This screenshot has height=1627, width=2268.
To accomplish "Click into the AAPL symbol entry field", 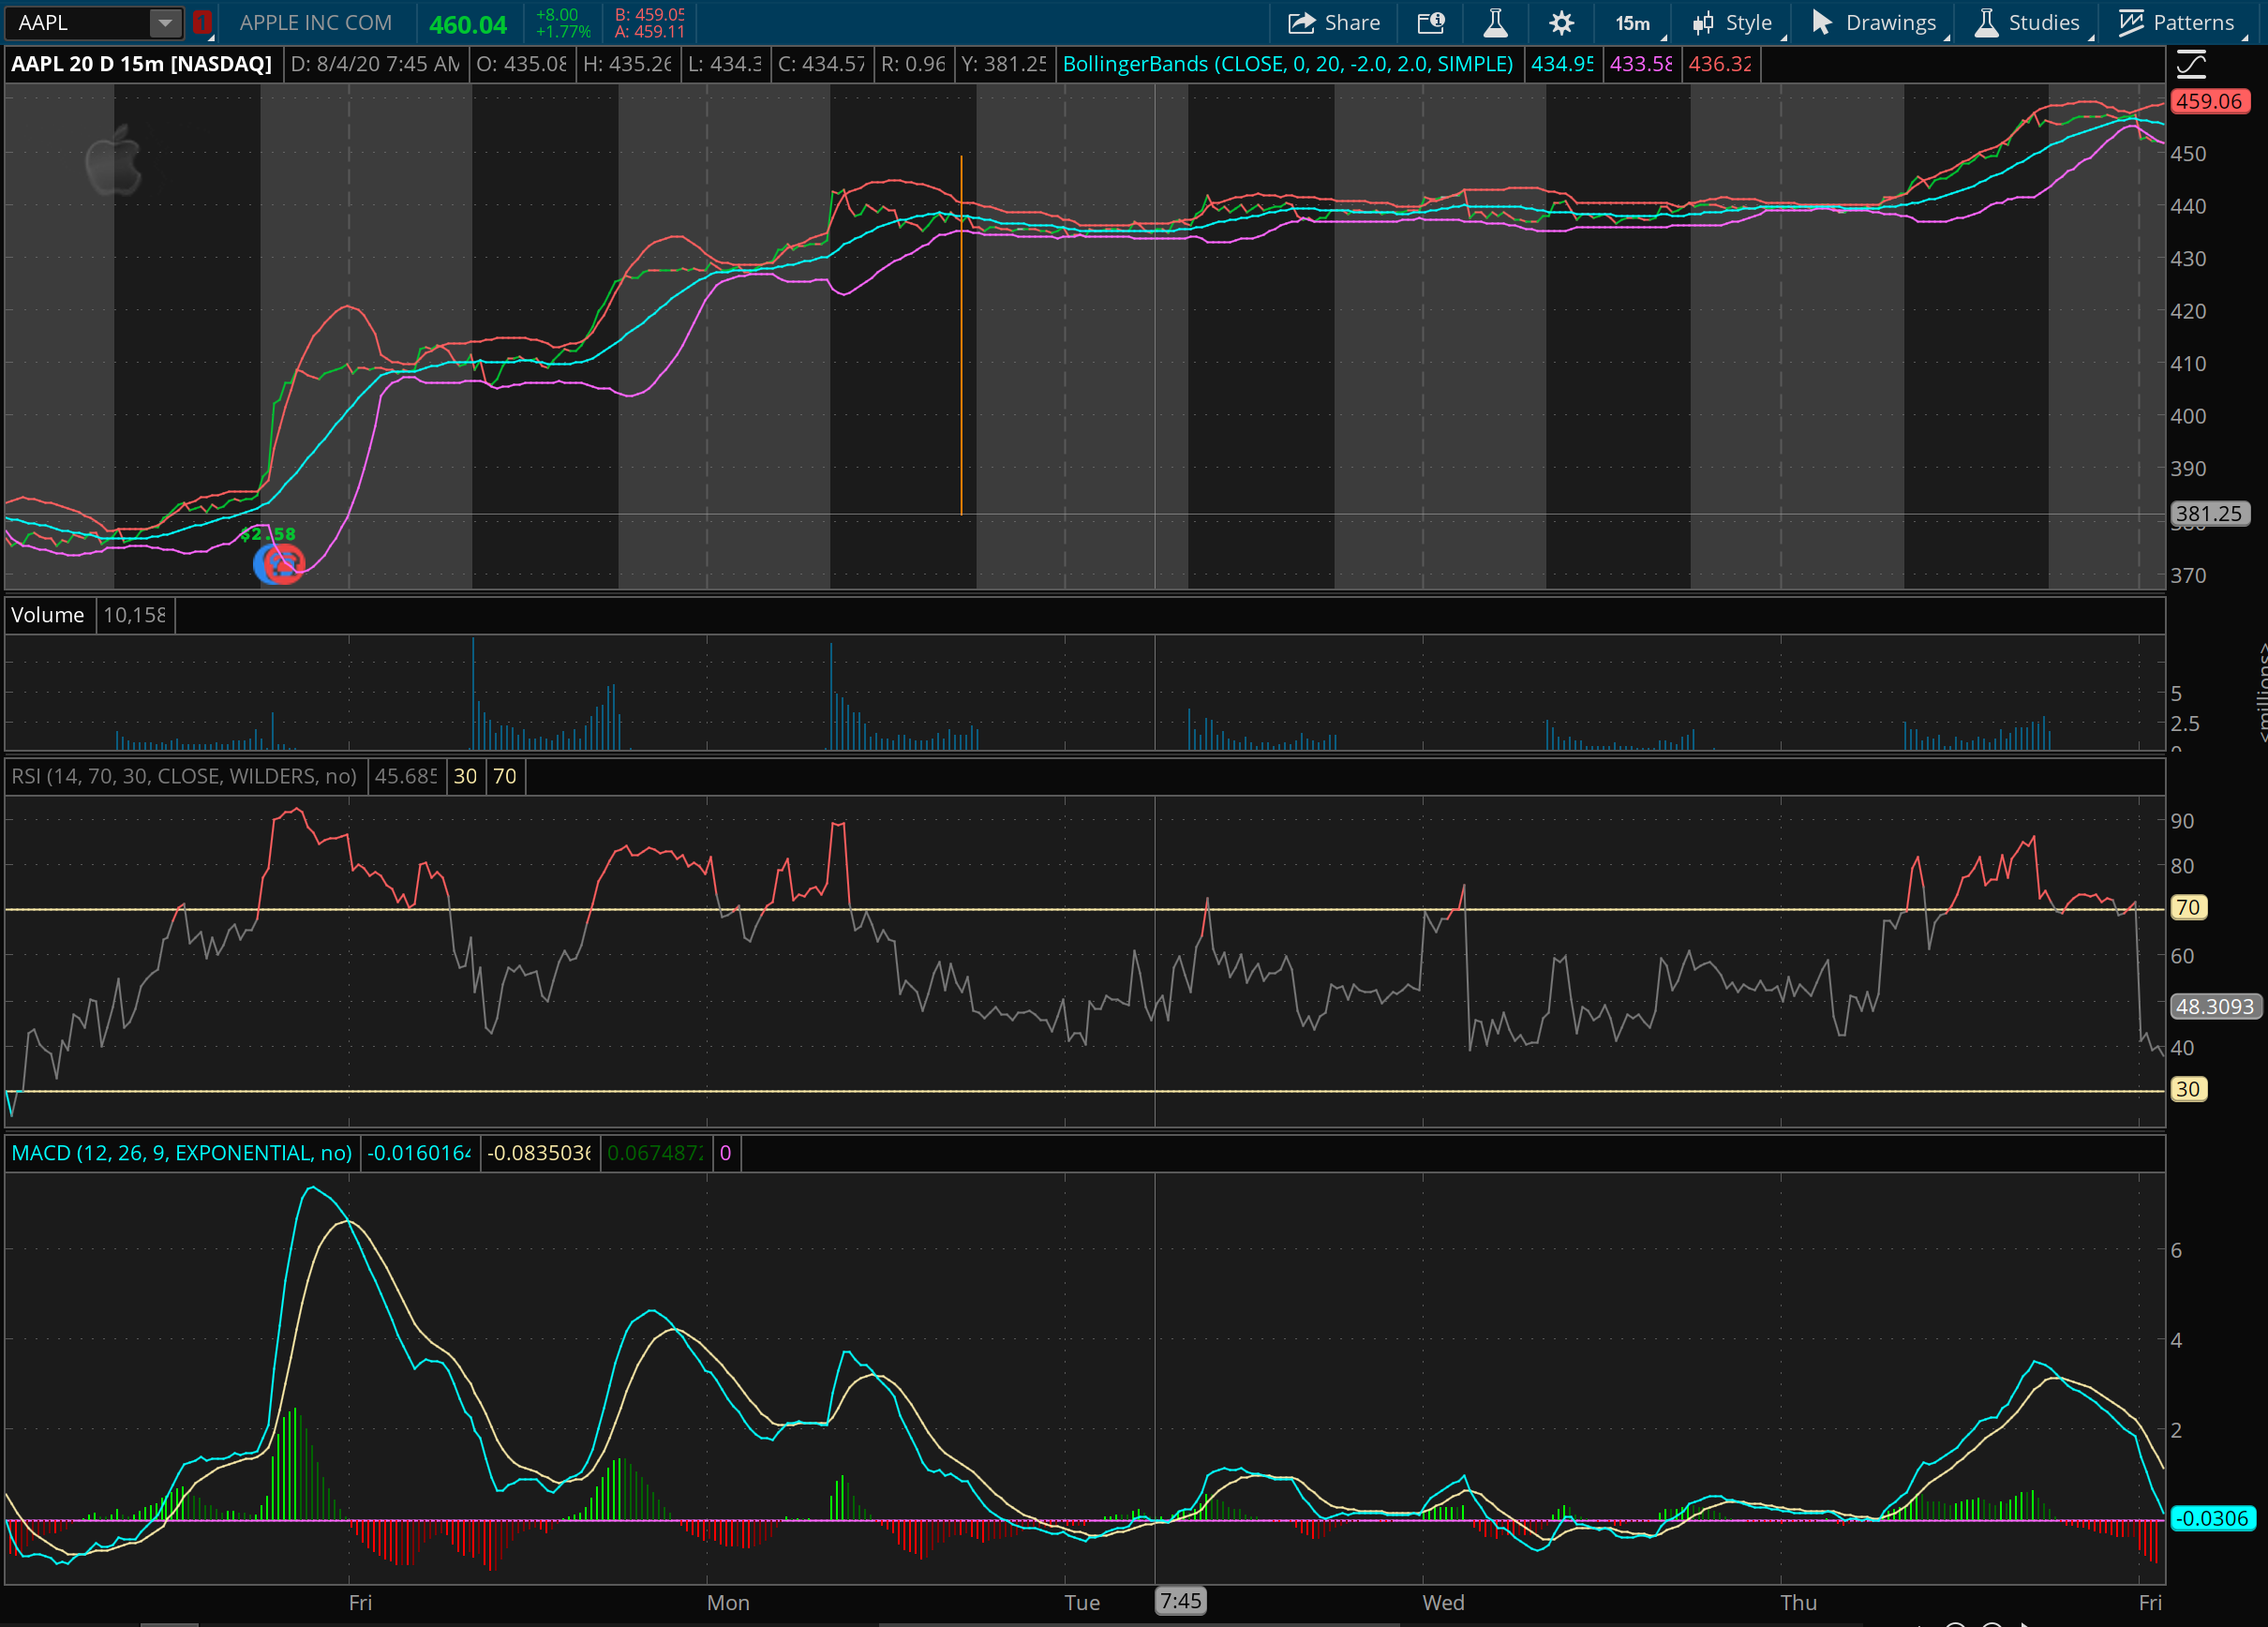I will point(78,23).
